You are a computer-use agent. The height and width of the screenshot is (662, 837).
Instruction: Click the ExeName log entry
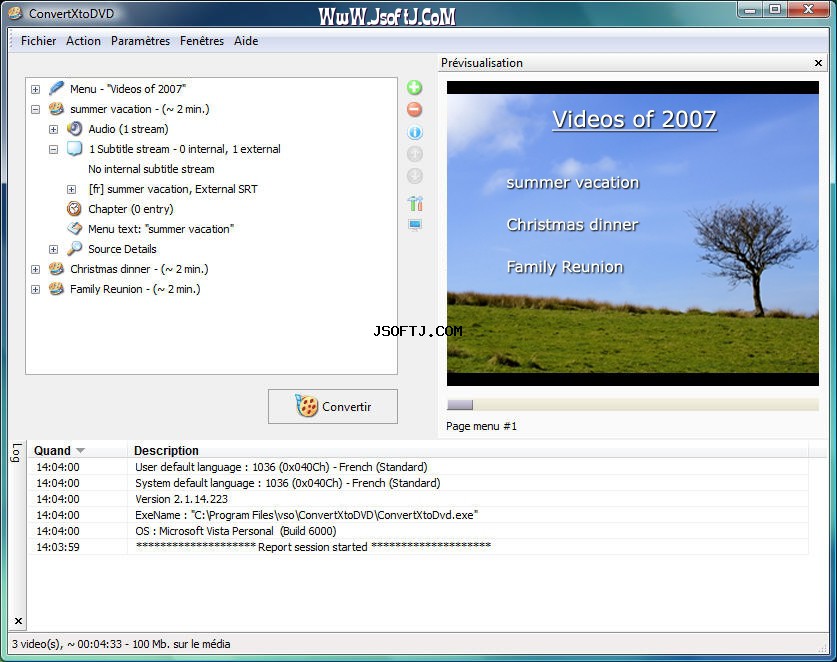tap(306, 515)
